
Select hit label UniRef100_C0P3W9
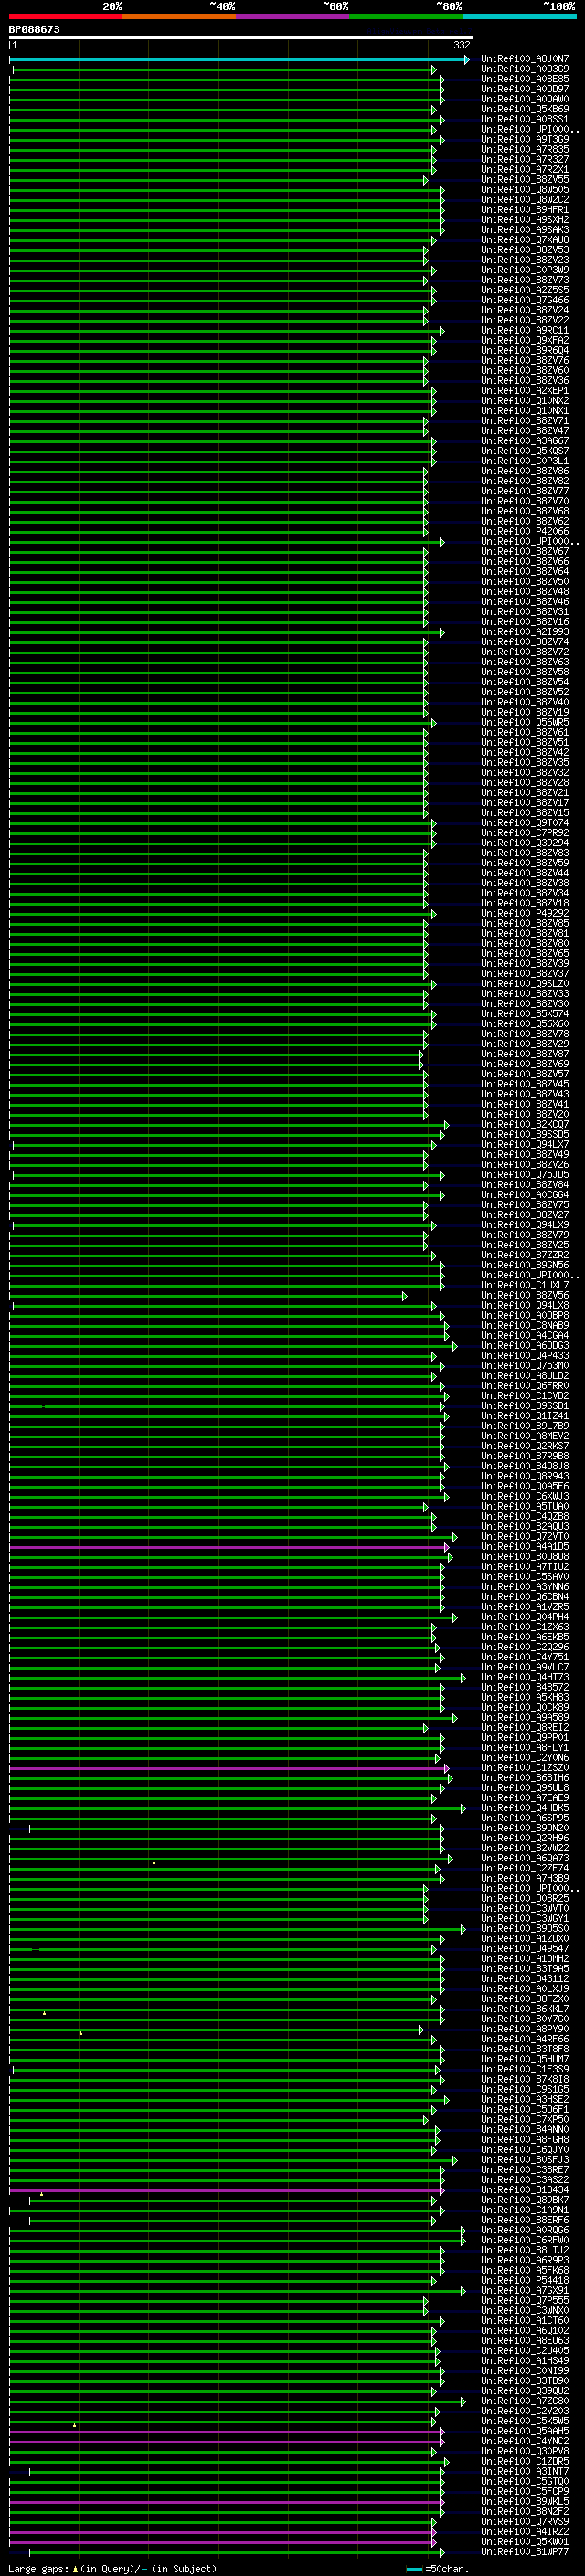(x=525, y=270)
